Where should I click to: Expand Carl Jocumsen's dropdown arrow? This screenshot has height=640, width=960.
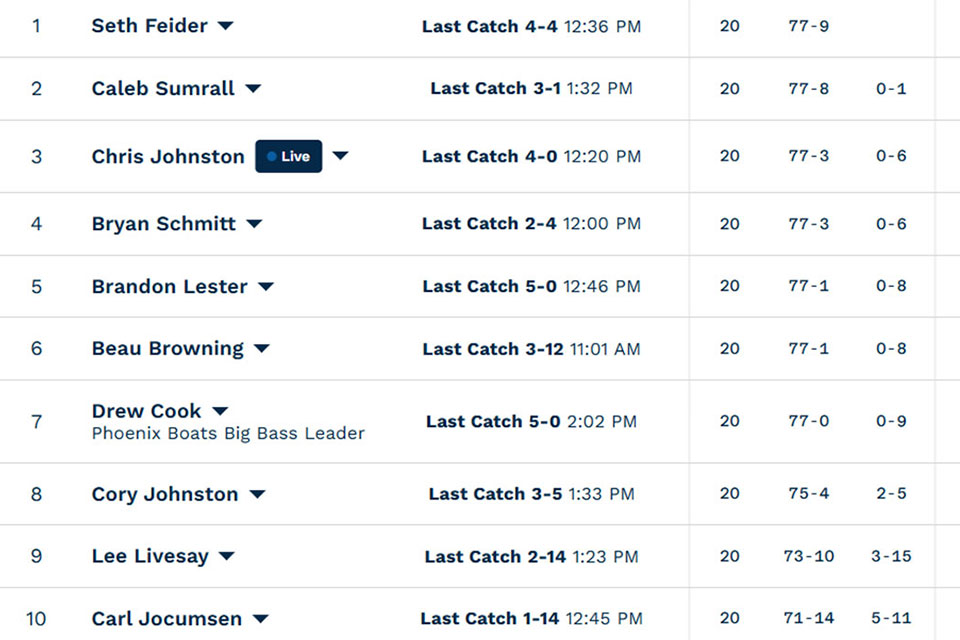tap(261, 619)
